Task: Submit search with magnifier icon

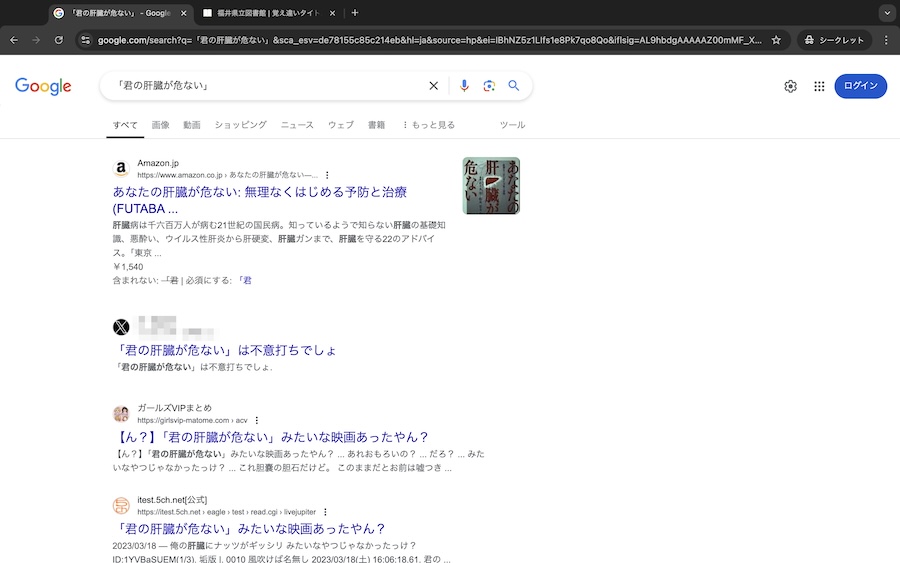Action: tap(514, 86)
